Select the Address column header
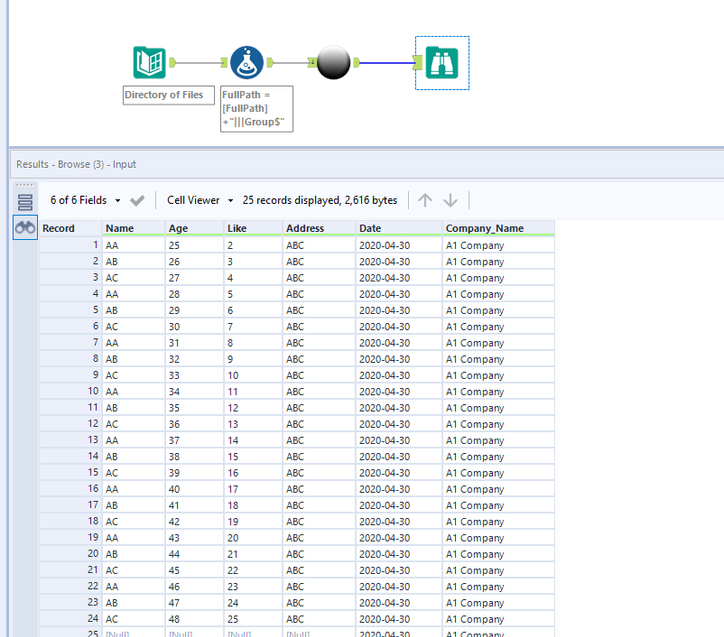 click(305, 228)
